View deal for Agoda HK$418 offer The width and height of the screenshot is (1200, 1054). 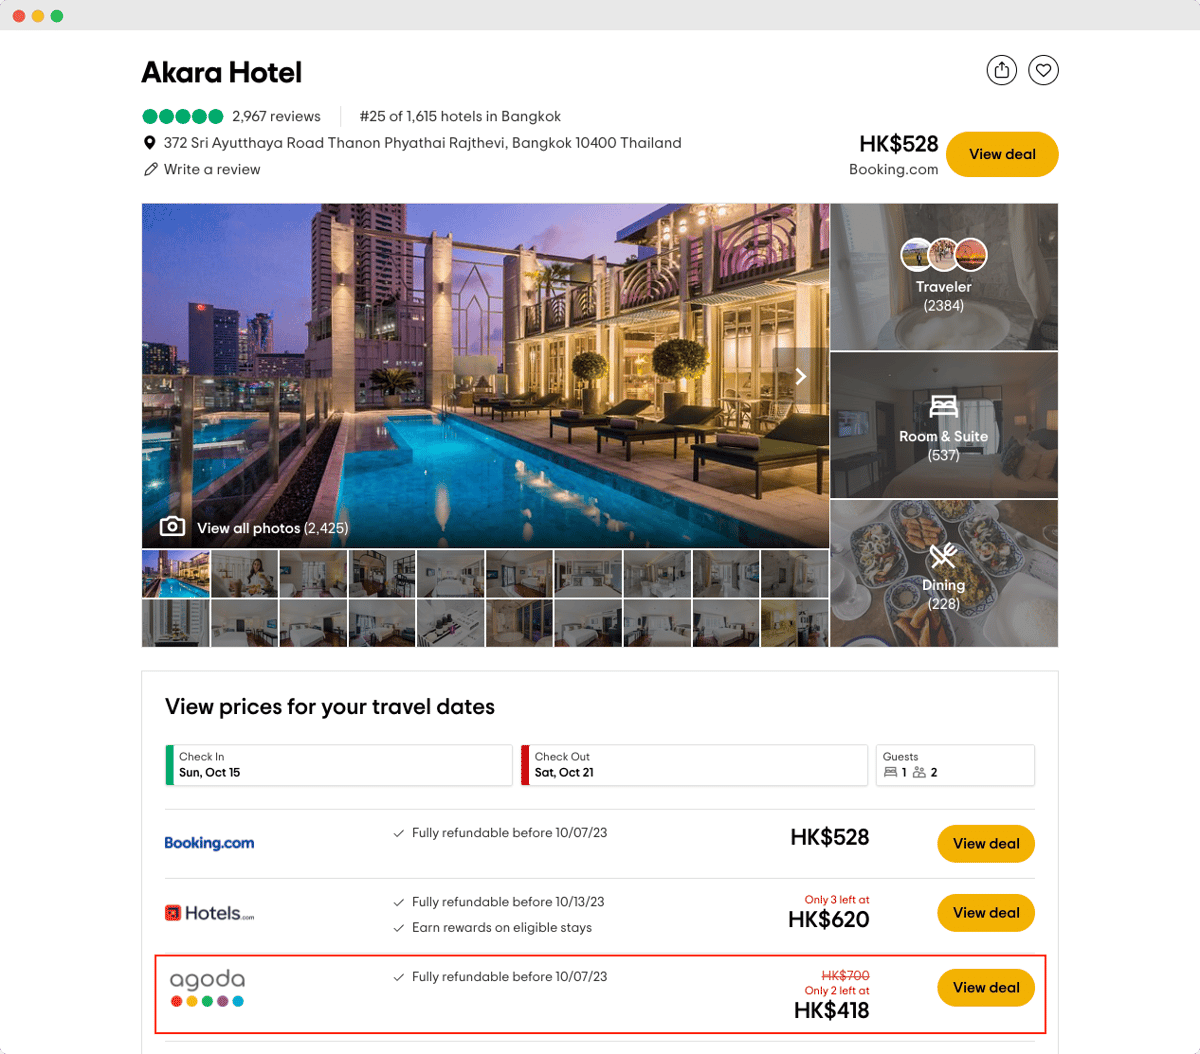[x=986, y=987]
